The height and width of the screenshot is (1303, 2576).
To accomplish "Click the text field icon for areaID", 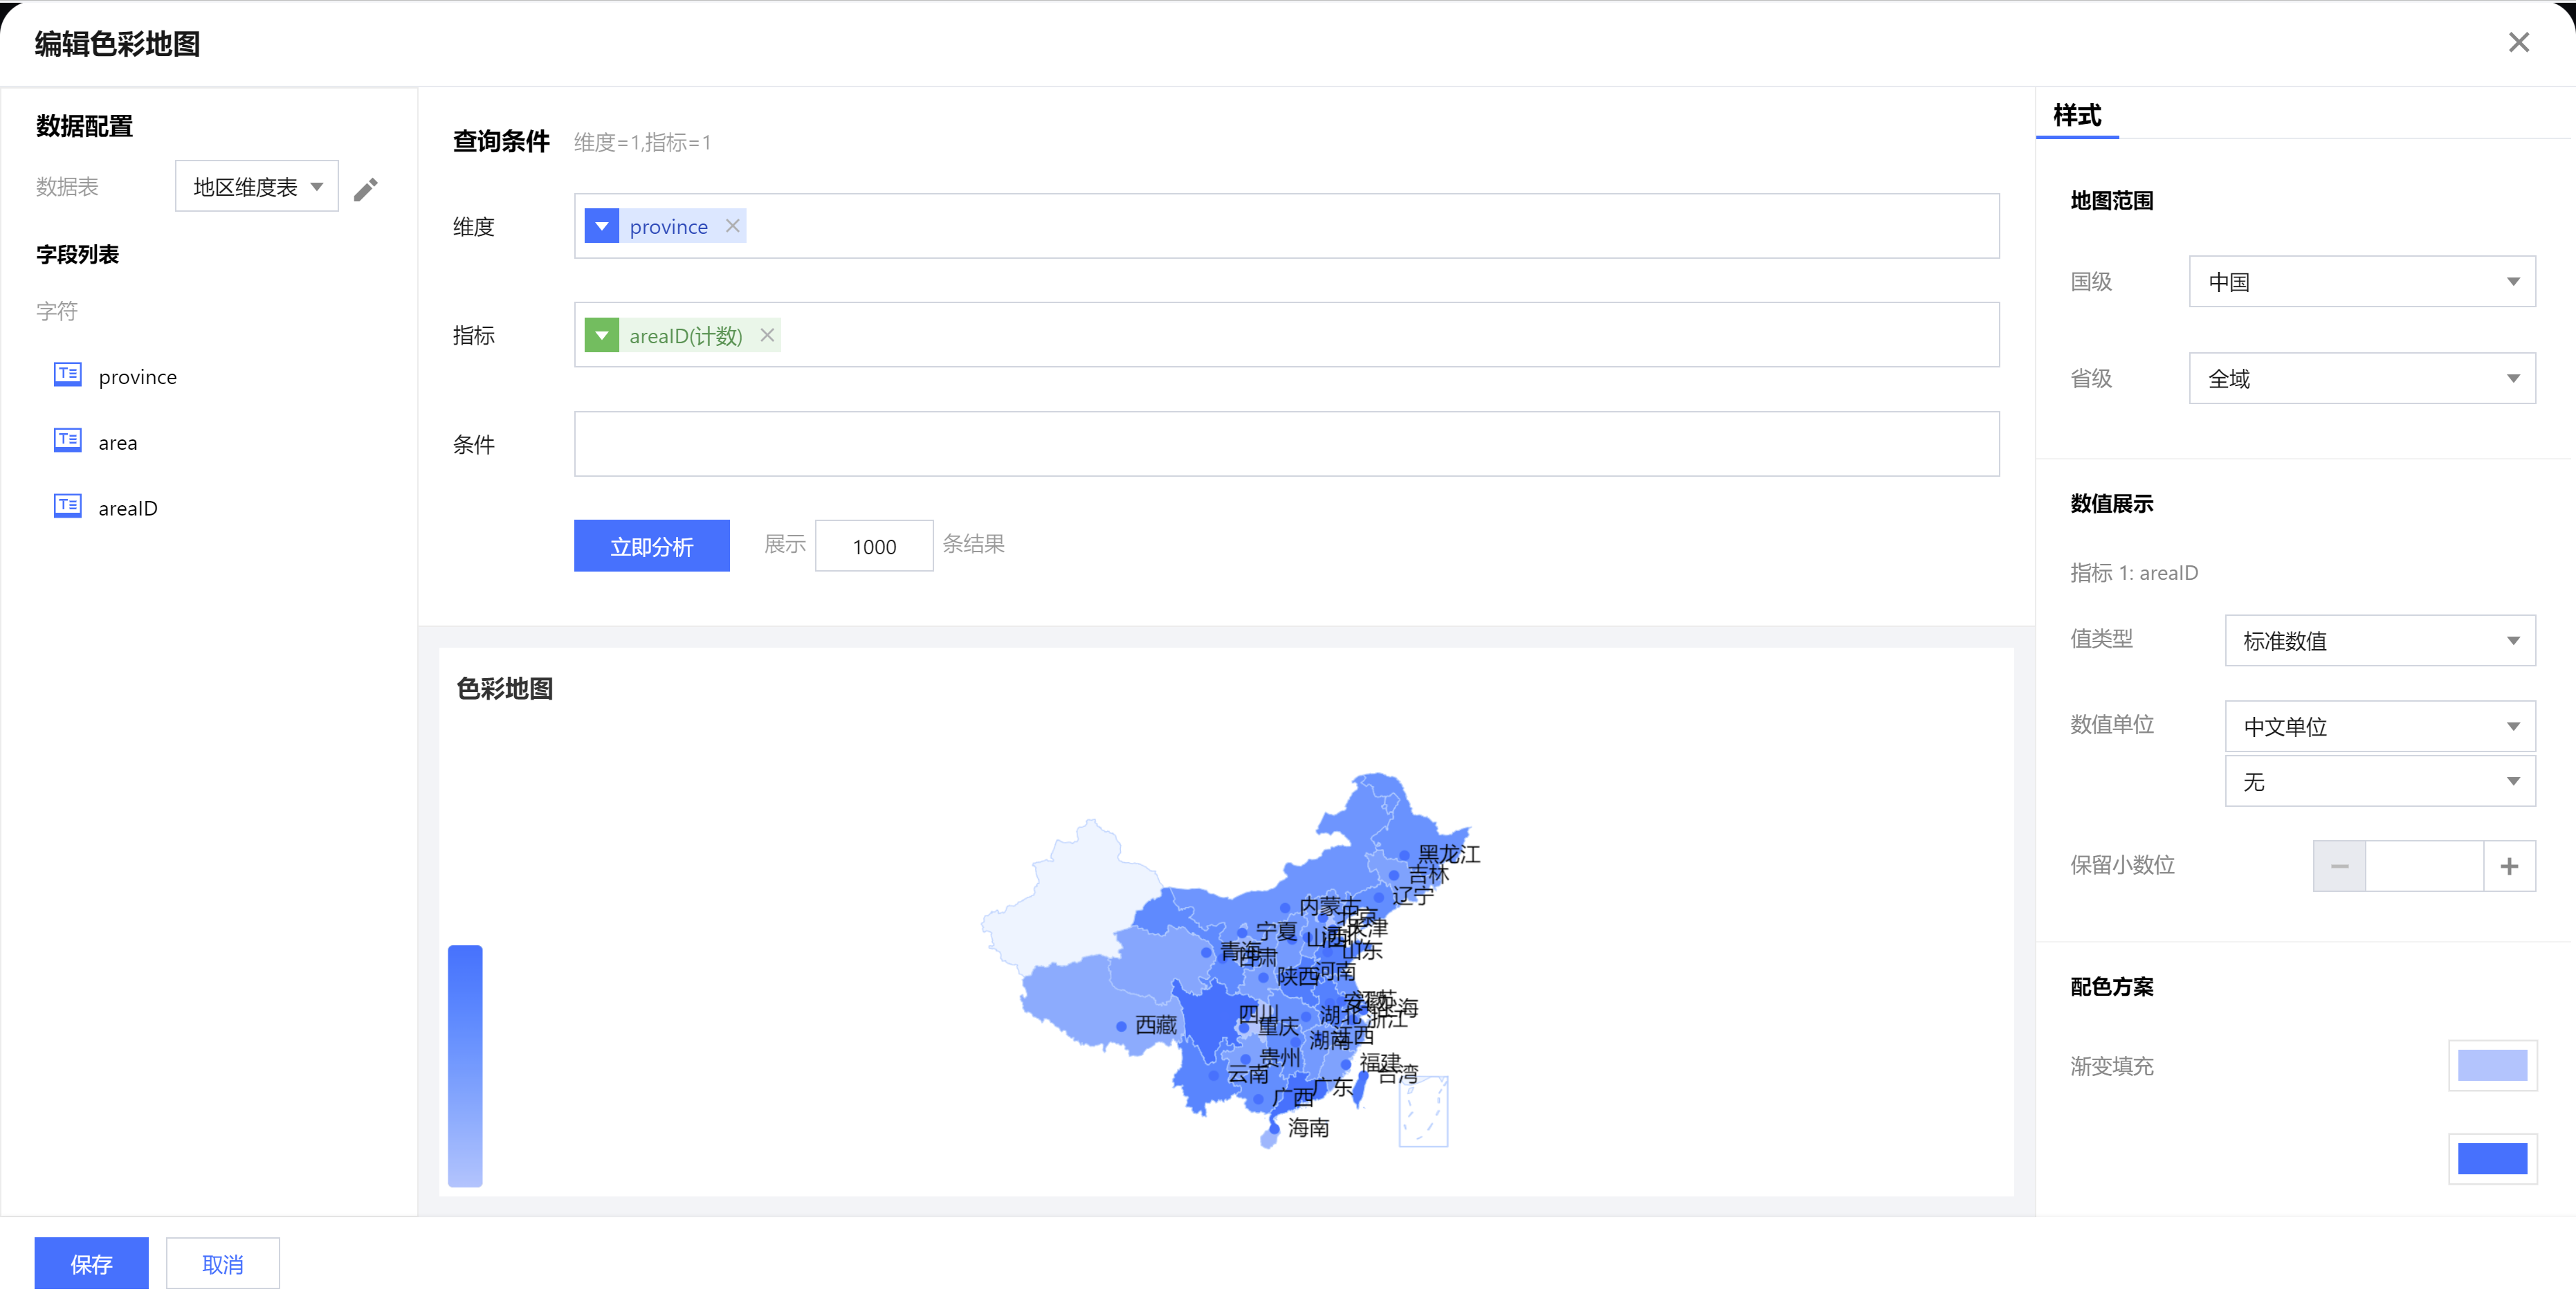I will (67, 506).
